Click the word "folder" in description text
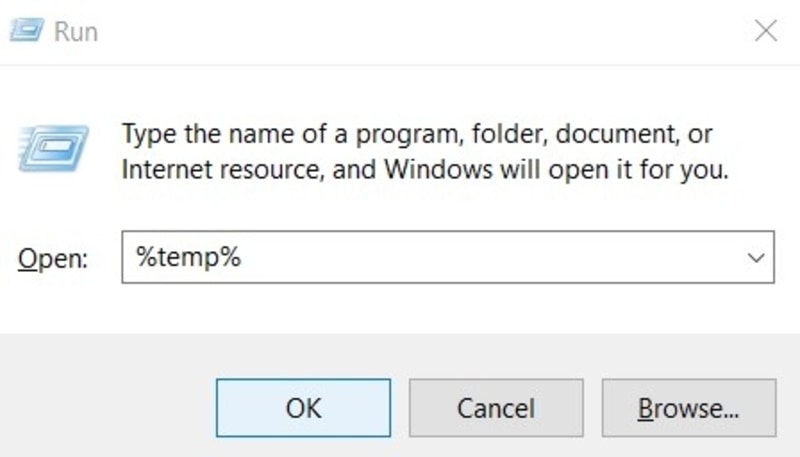800x457 pixels. [x=510, y=134]
